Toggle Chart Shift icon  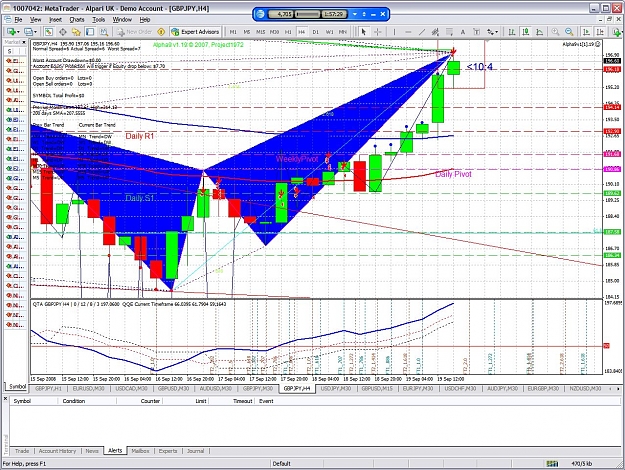(600, 32)
